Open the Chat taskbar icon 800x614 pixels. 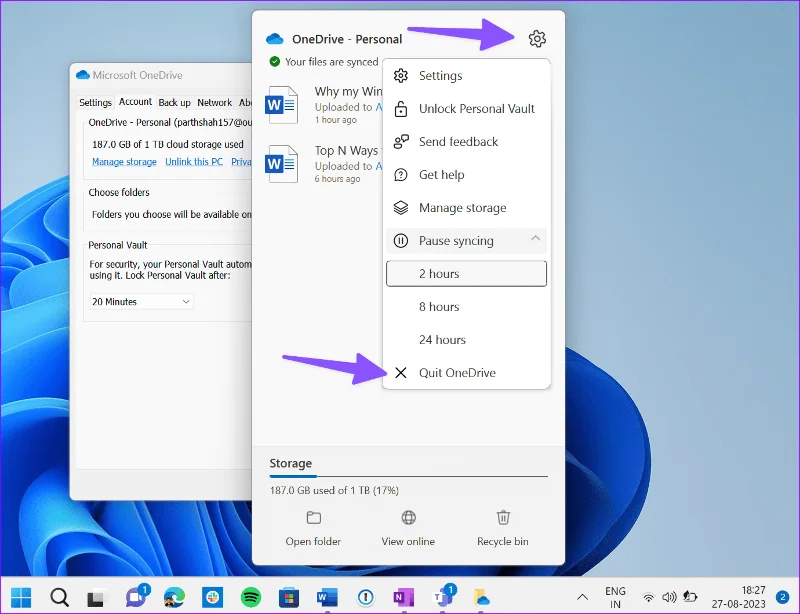click(x=136, y=596)
